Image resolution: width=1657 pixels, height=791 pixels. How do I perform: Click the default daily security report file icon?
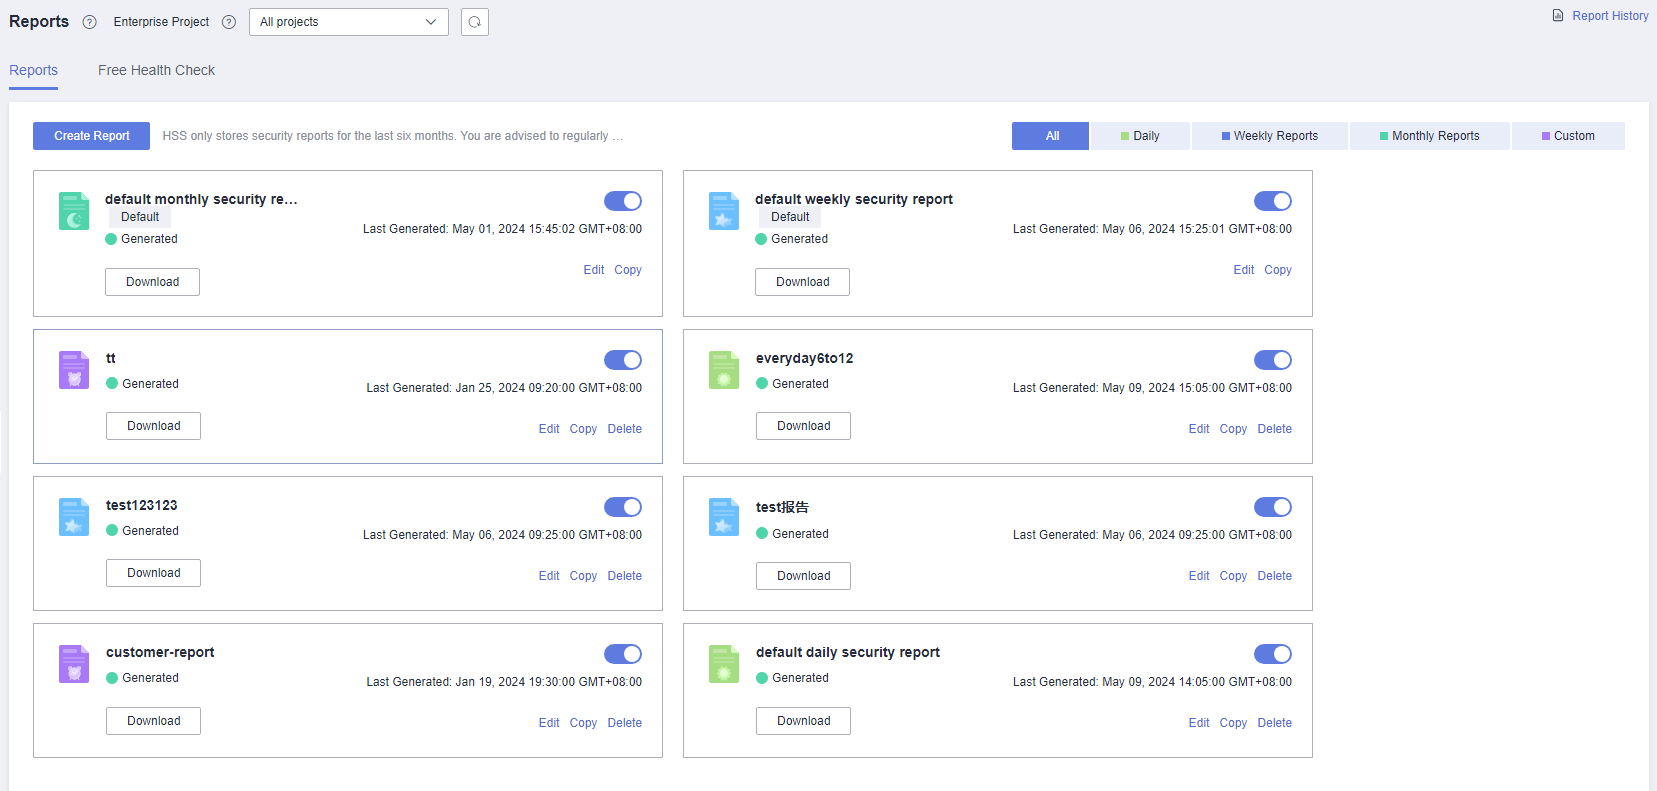coord(724,664)
